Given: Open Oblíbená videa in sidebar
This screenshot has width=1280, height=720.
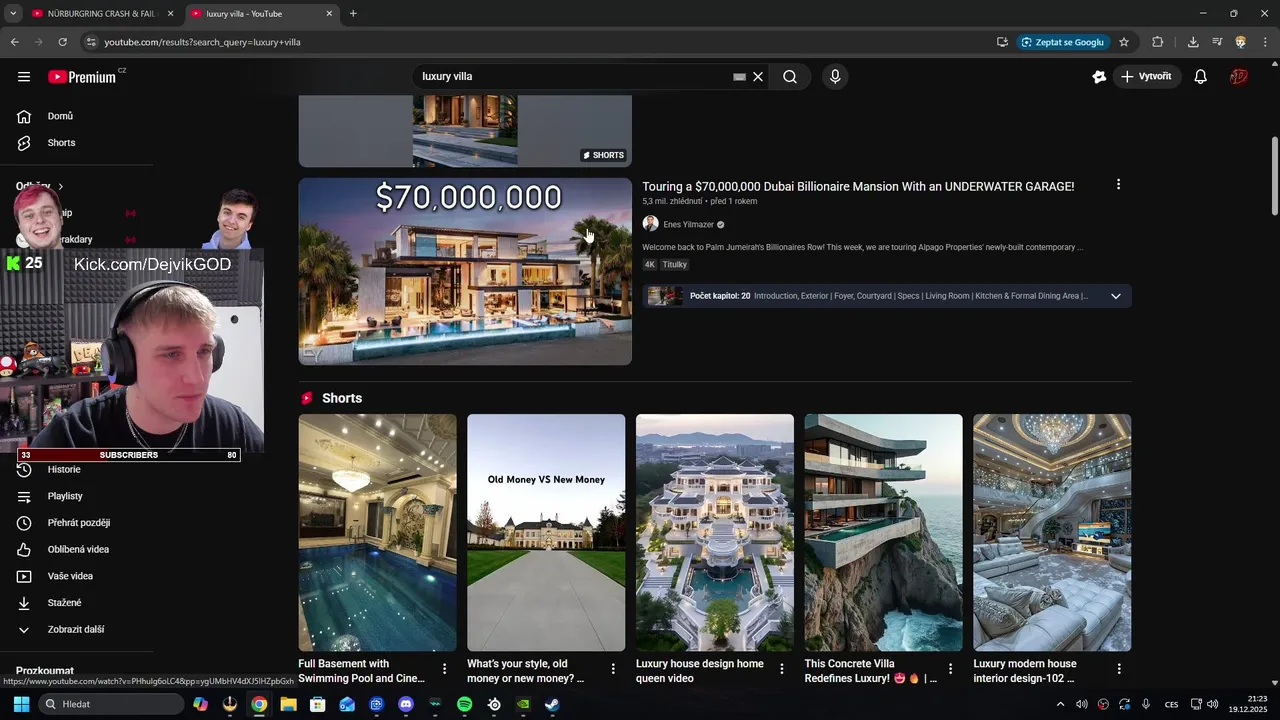Looking at the screenshot, I should 76,549.
